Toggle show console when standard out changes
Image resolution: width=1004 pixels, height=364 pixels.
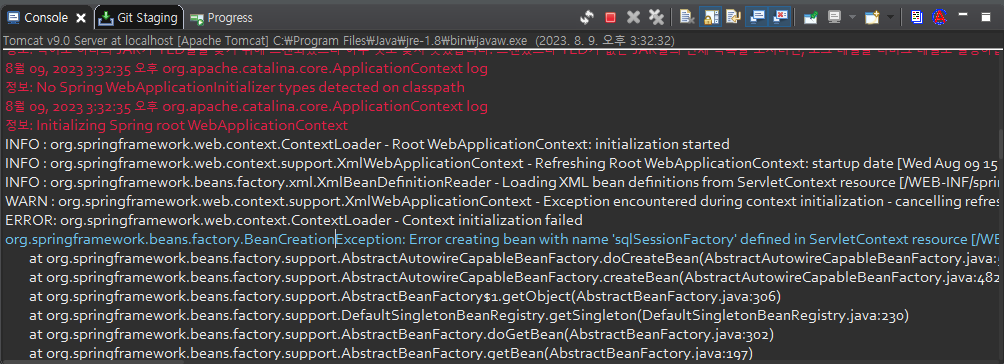tap(756, 17)
